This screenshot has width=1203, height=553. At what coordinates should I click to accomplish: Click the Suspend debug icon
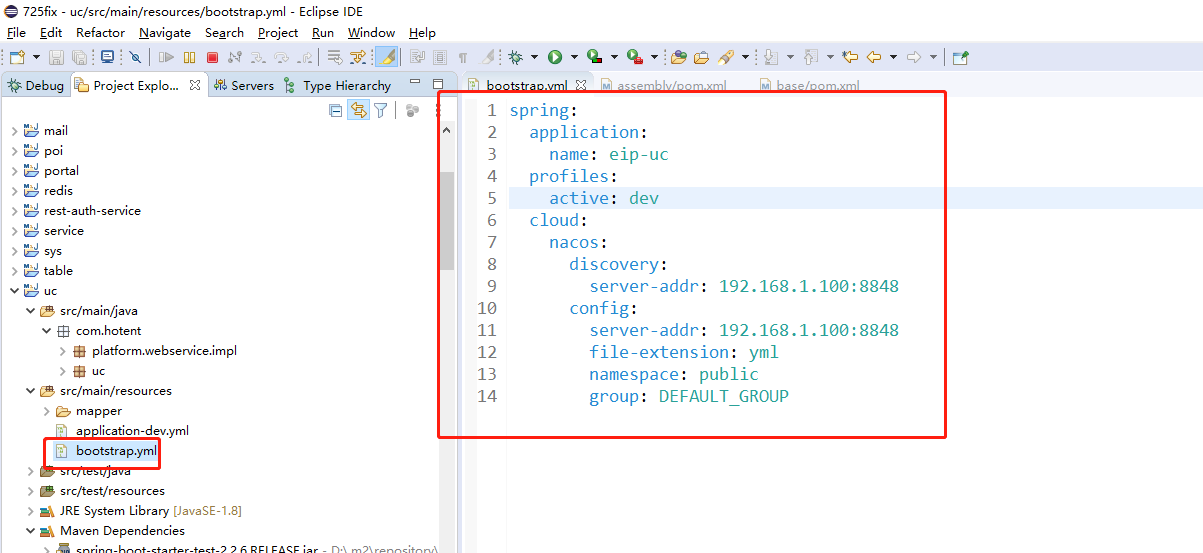(x=189, y=58)
